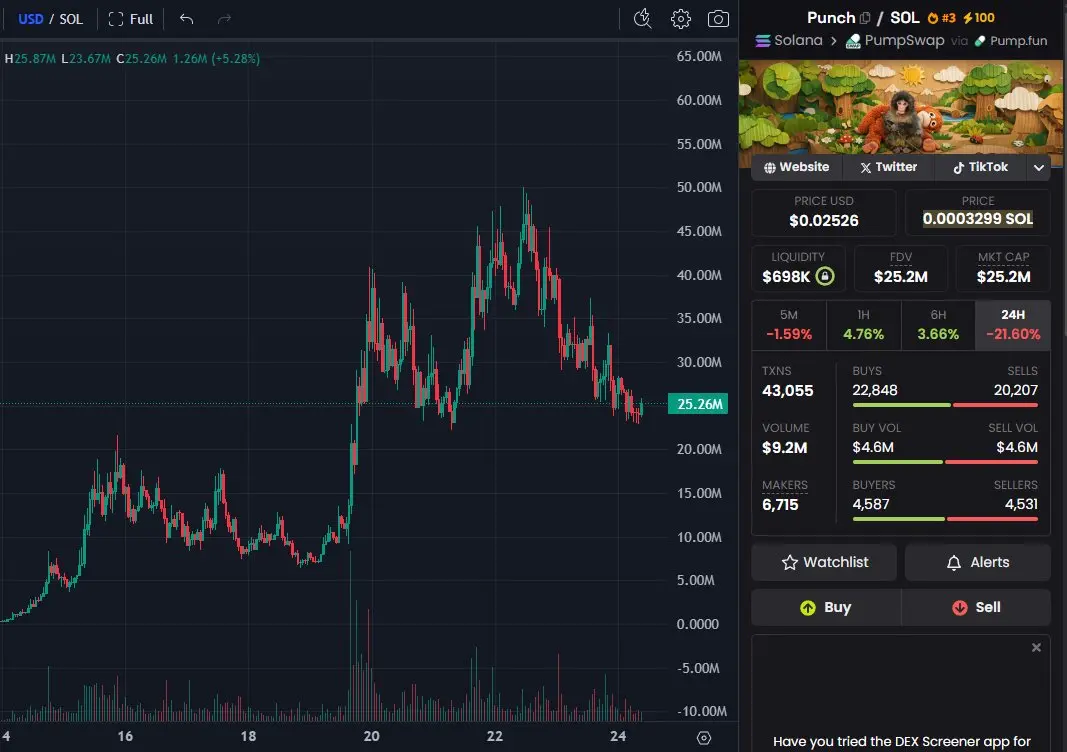This screenshot has width=1067, height=752.
Task: Switch chart price to SOL
Action: (x=71, y=19)
